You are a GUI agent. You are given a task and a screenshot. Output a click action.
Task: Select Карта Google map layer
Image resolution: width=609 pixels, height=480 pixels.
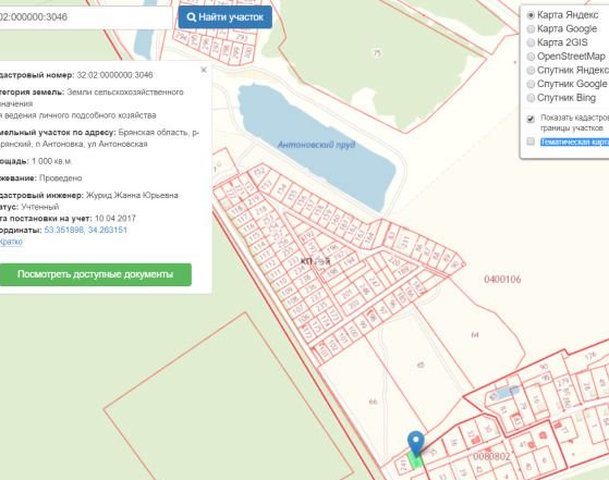pyautogui.click(x=531, y=29)
